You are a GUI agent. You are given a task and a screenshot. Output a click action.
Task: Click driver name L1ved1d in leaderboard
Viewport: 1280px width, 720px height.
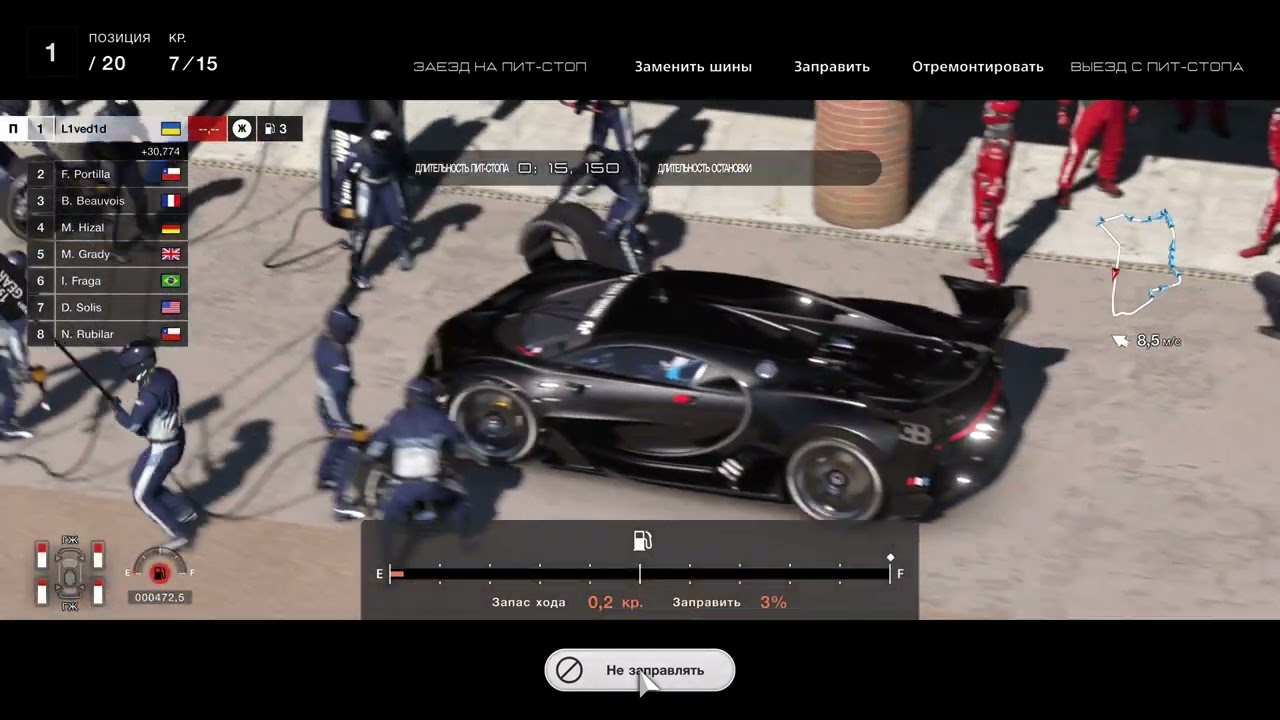tap(84, 129)
